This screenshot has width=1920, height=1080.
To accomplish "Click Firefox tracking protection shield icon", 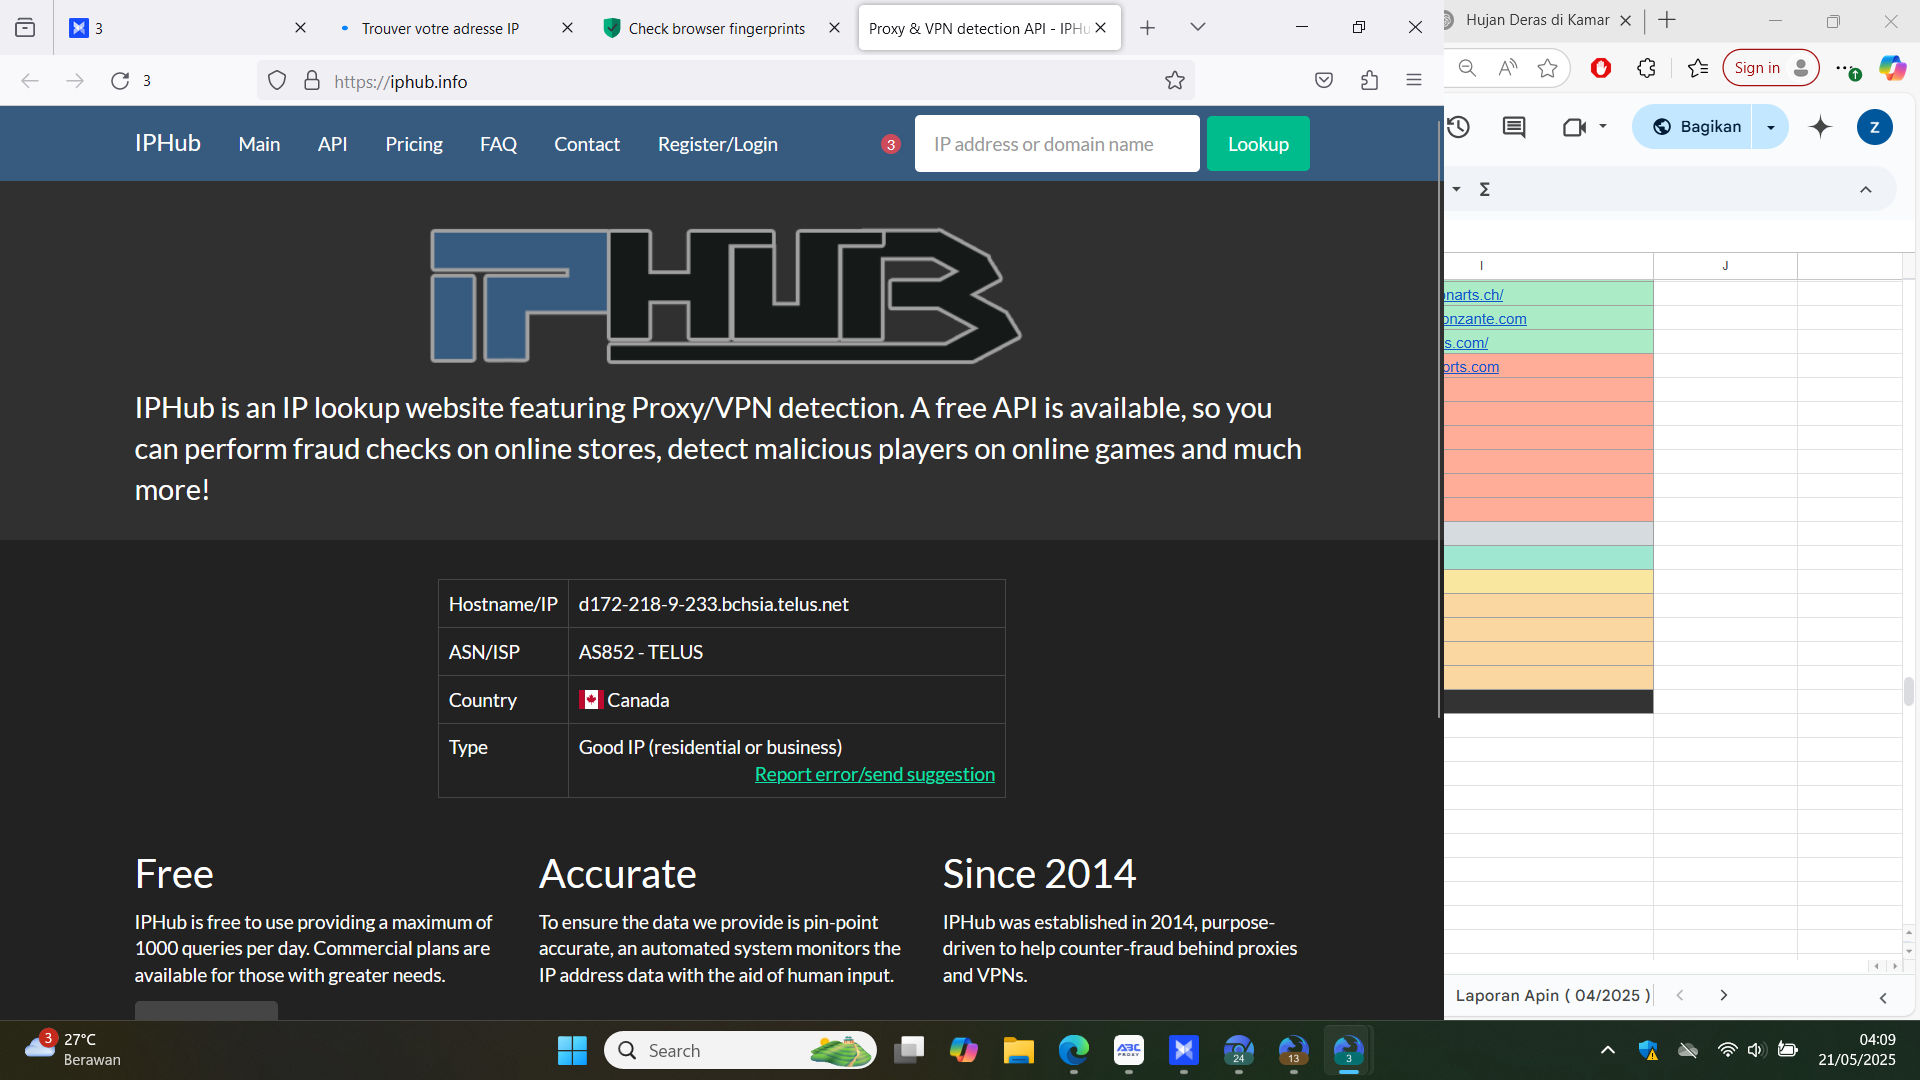I will tap(277, 81).
